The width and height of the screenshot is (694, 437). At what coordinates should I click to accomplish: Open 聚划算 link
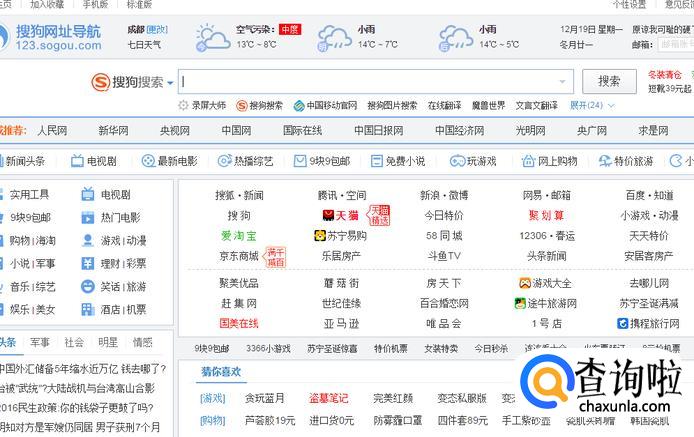[547, 216]
